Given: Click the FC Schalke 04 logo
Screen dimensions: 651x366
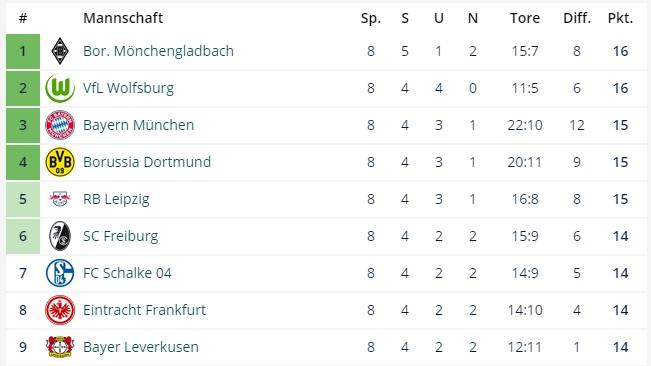Looking at the screenshot, I should 60,273.
